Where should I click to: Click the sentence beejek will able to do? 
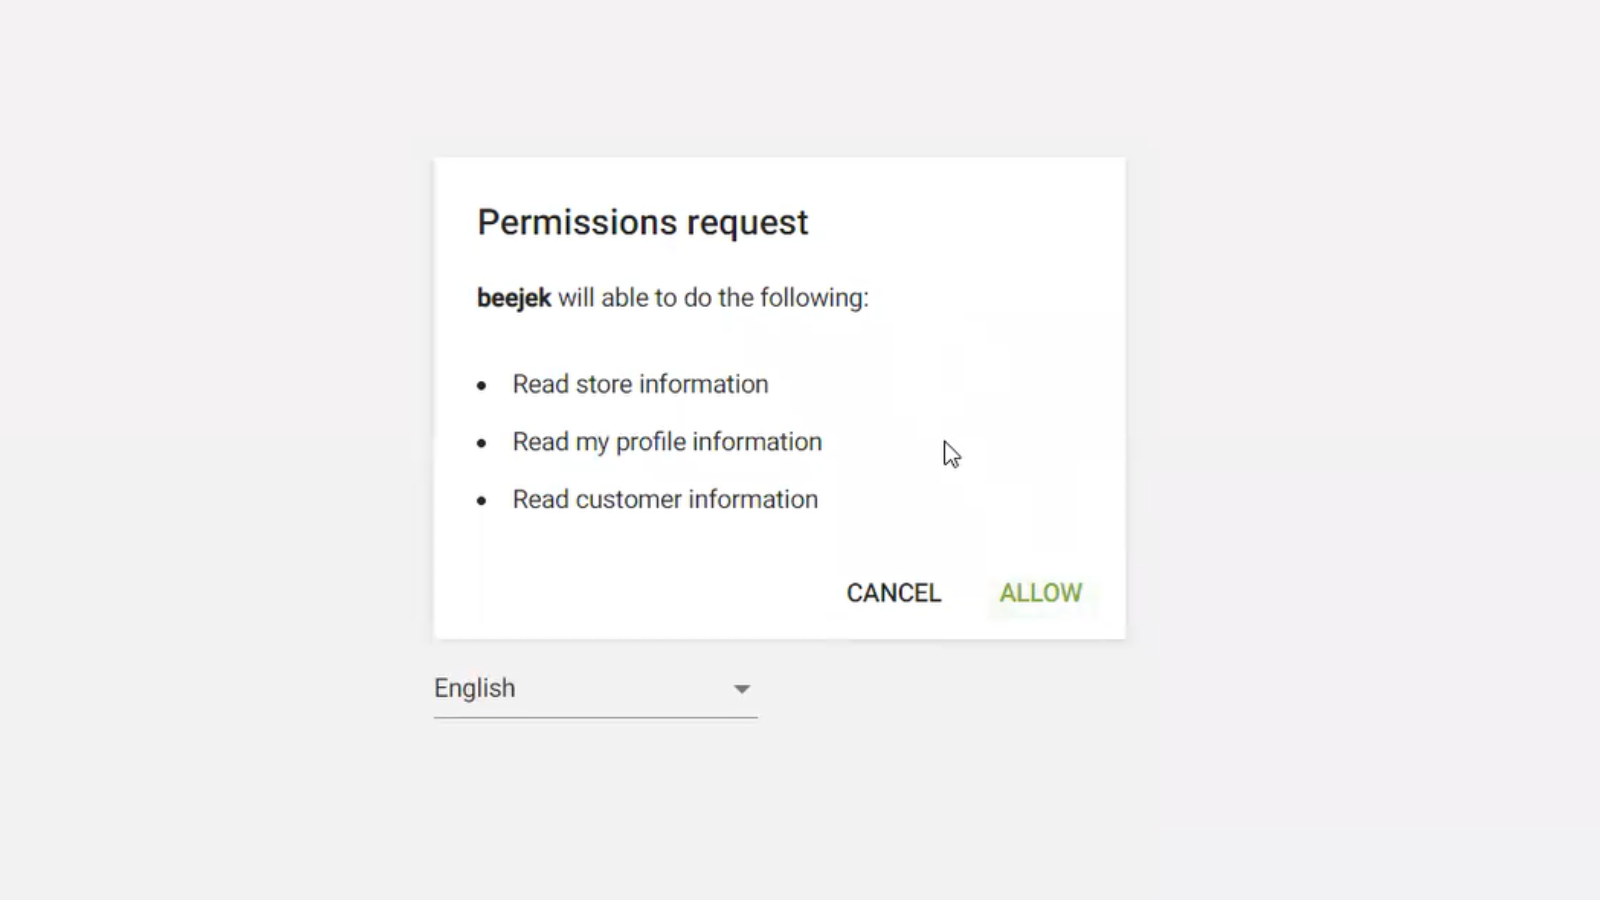tap(672, 297)
